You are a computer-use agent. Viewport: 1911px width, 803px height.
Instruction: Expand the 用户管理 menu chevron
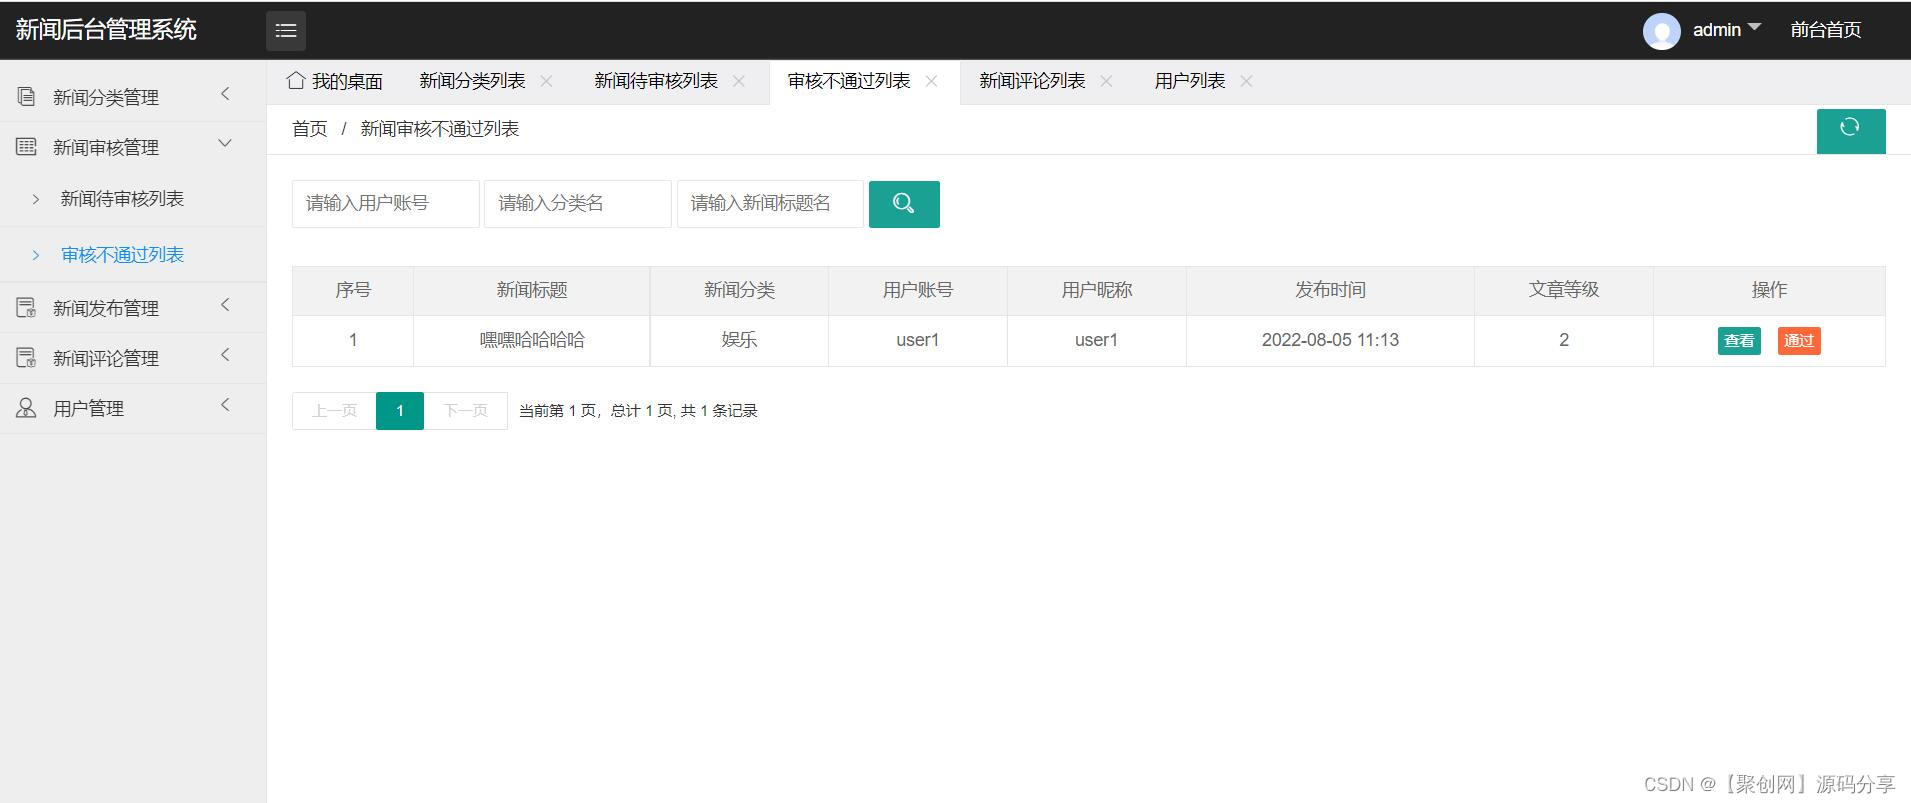(225, 405)
